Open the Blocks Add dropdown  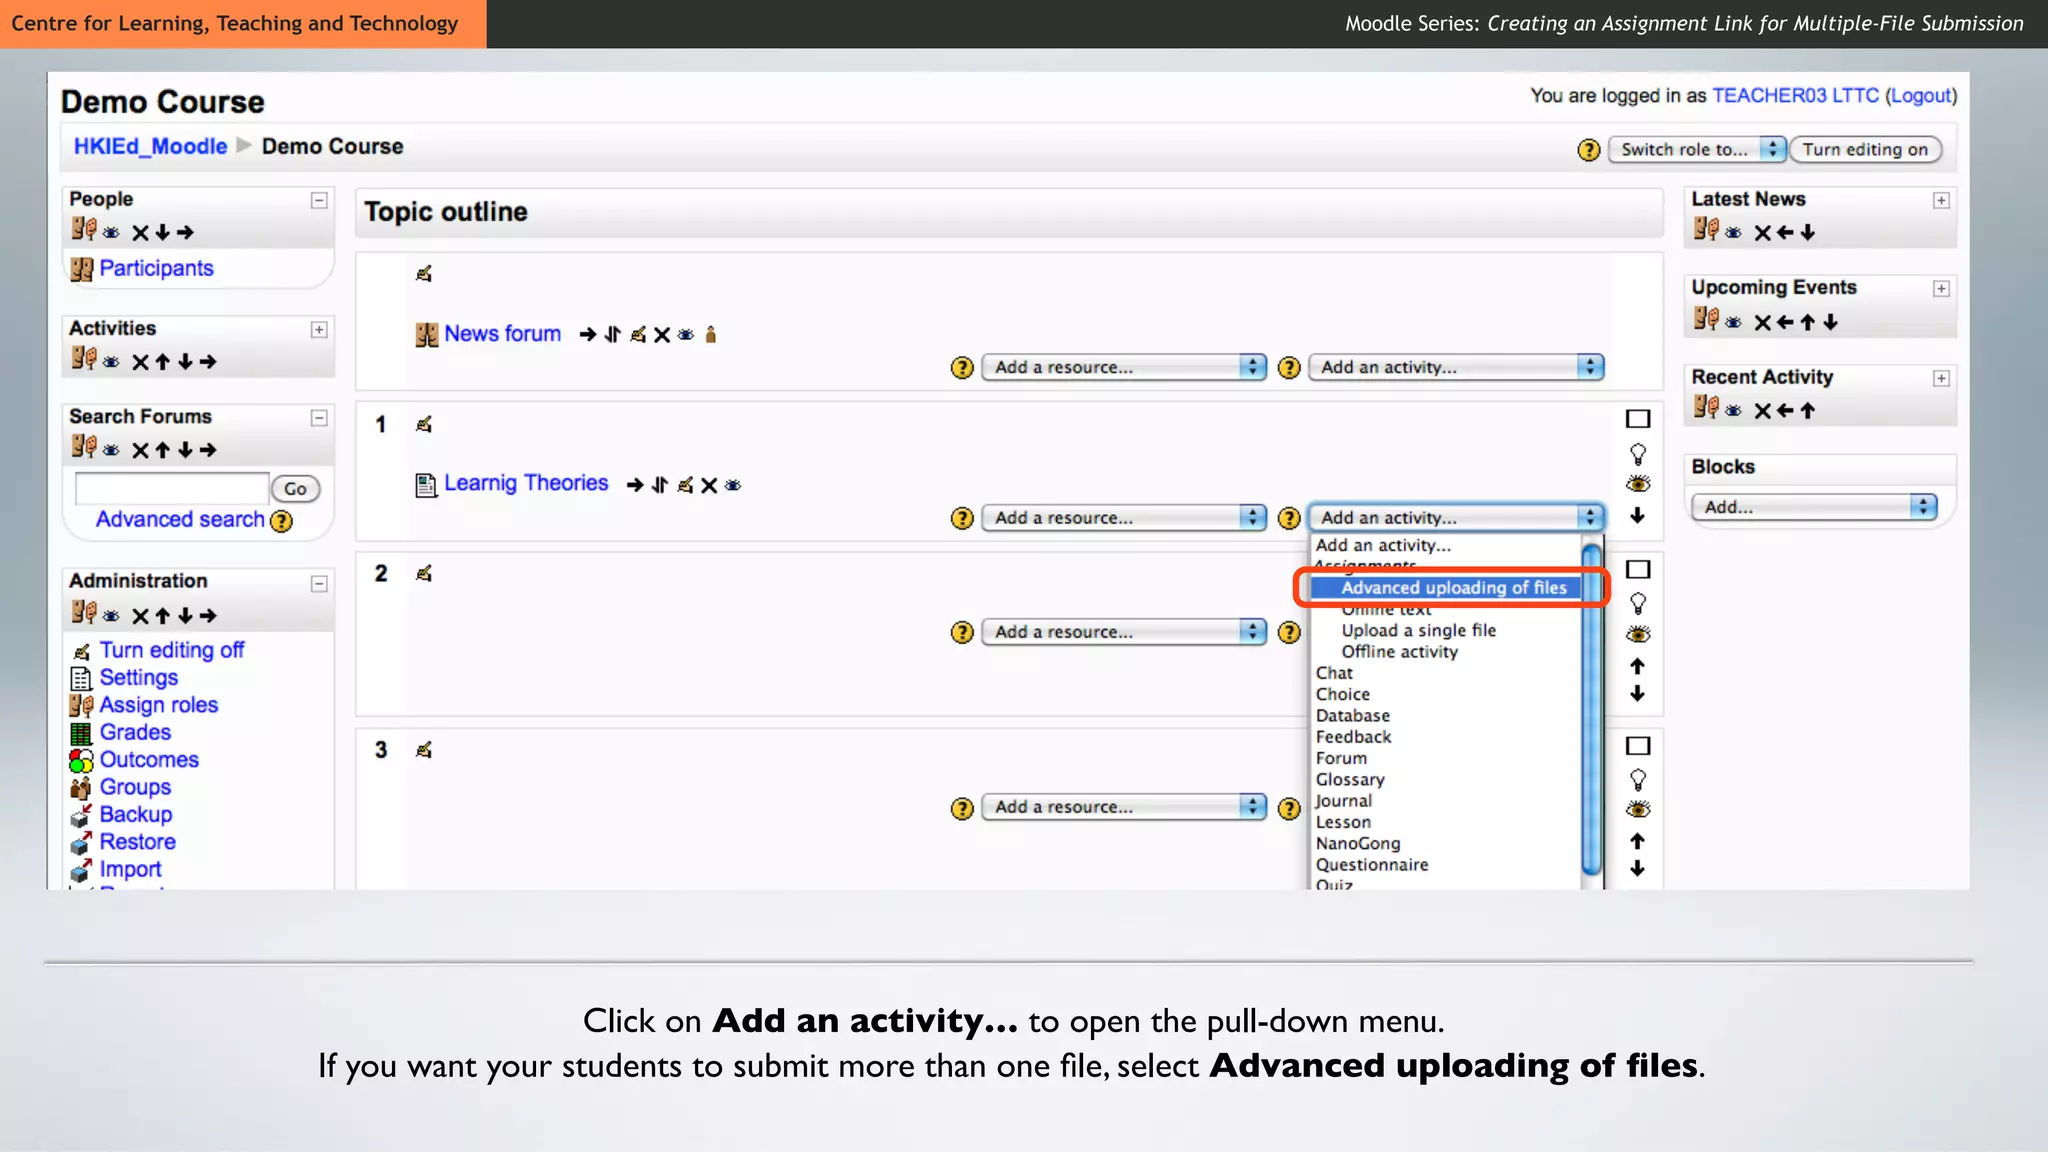click(1813, 507)
